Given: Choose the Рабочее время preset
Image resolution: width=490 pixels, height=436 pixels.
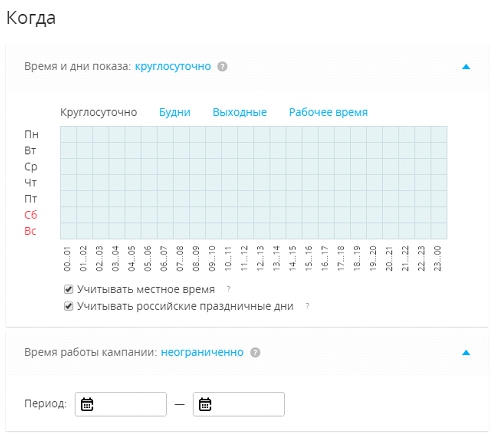Looking at the screenshot, I should pos(328,112).
